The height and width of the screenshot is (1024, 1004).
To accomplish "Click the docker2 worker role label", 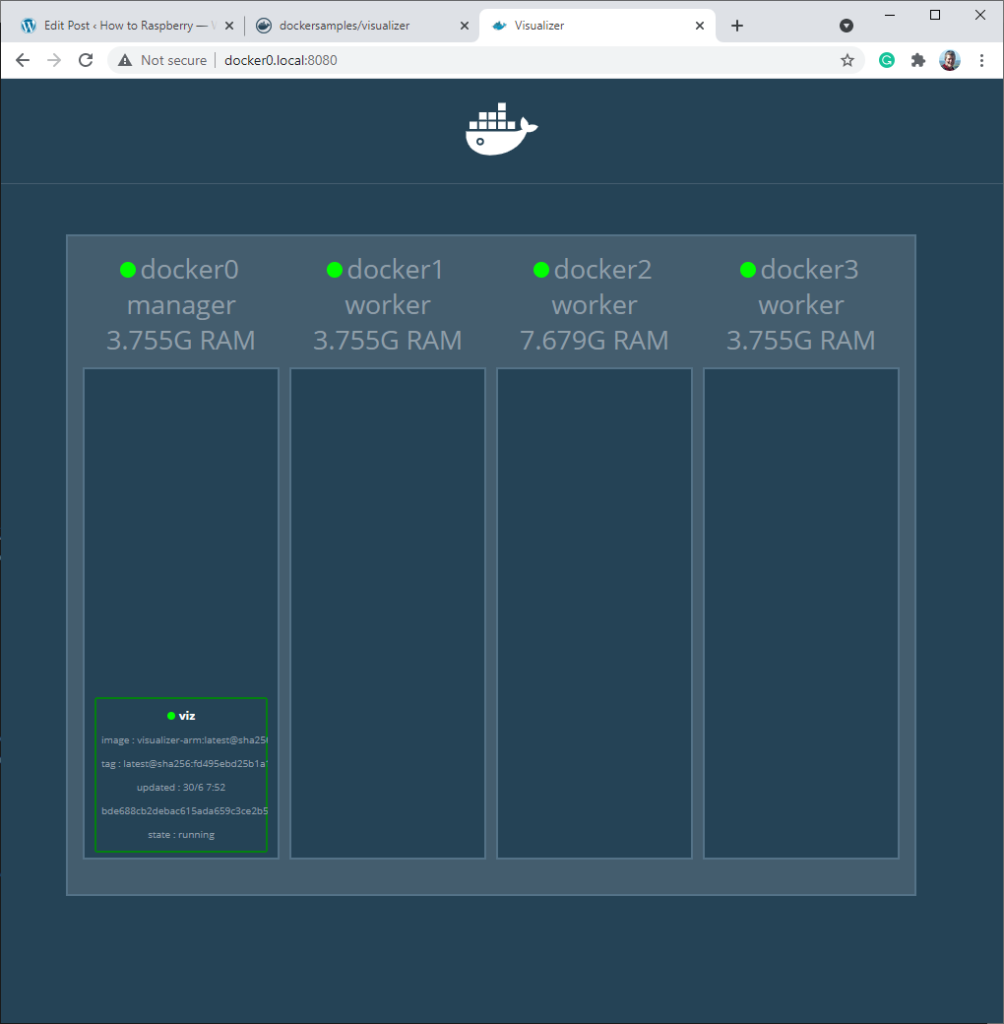I will [x=594, y=305].
